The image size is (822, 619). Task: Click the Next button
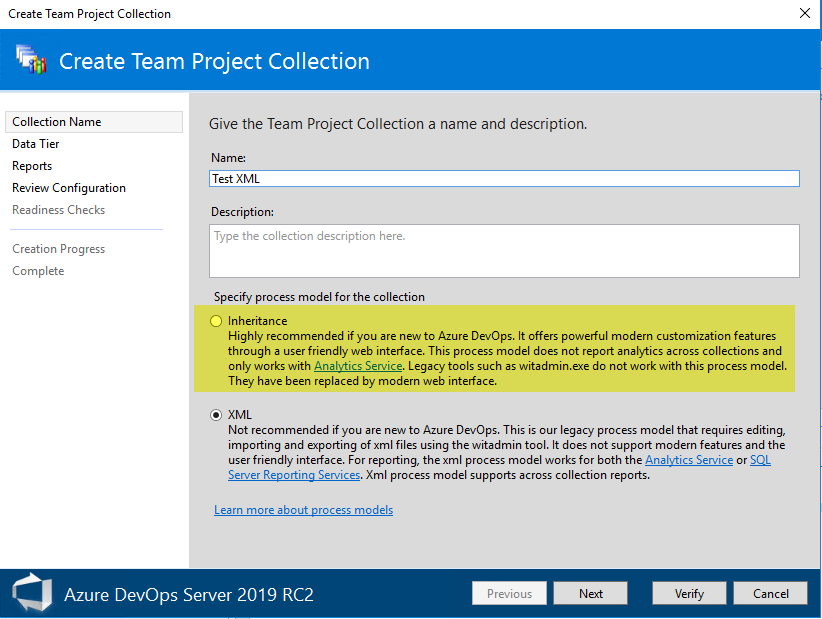point(590,593)
